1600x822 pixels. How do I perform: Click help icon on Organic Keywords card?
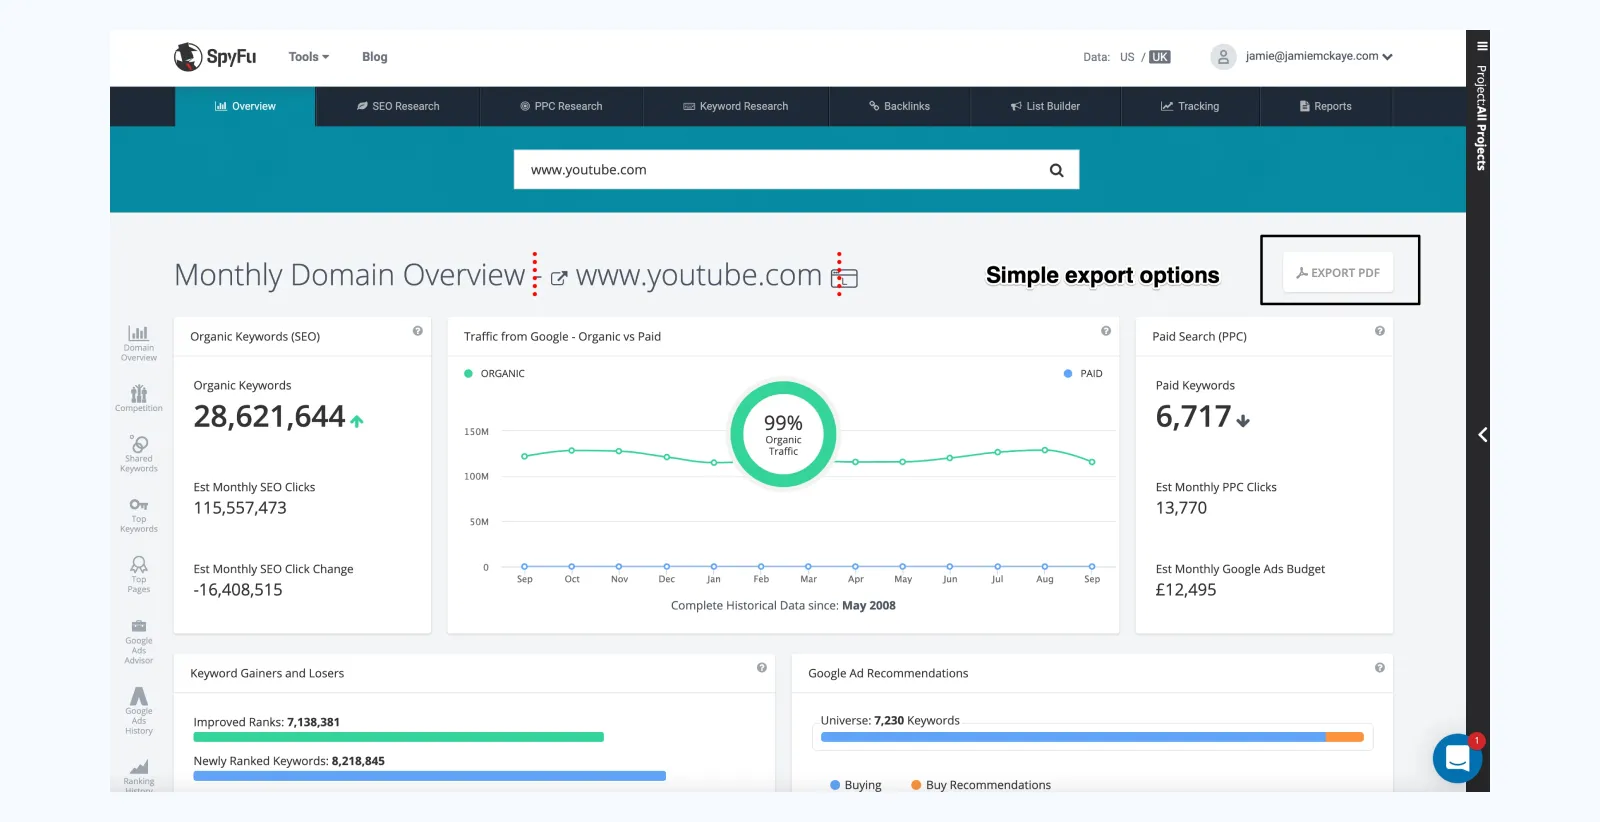pyautogui.click(x=418, y=331)
